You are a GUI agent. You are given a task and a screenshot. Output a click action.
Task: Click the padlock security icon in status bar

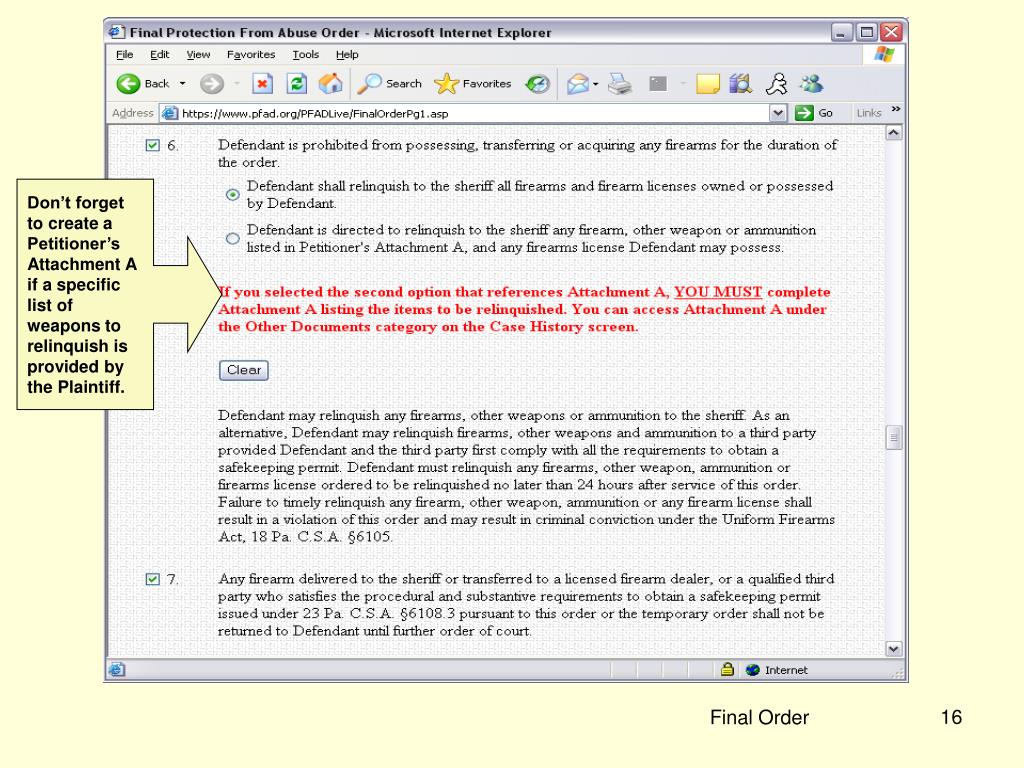727,669
